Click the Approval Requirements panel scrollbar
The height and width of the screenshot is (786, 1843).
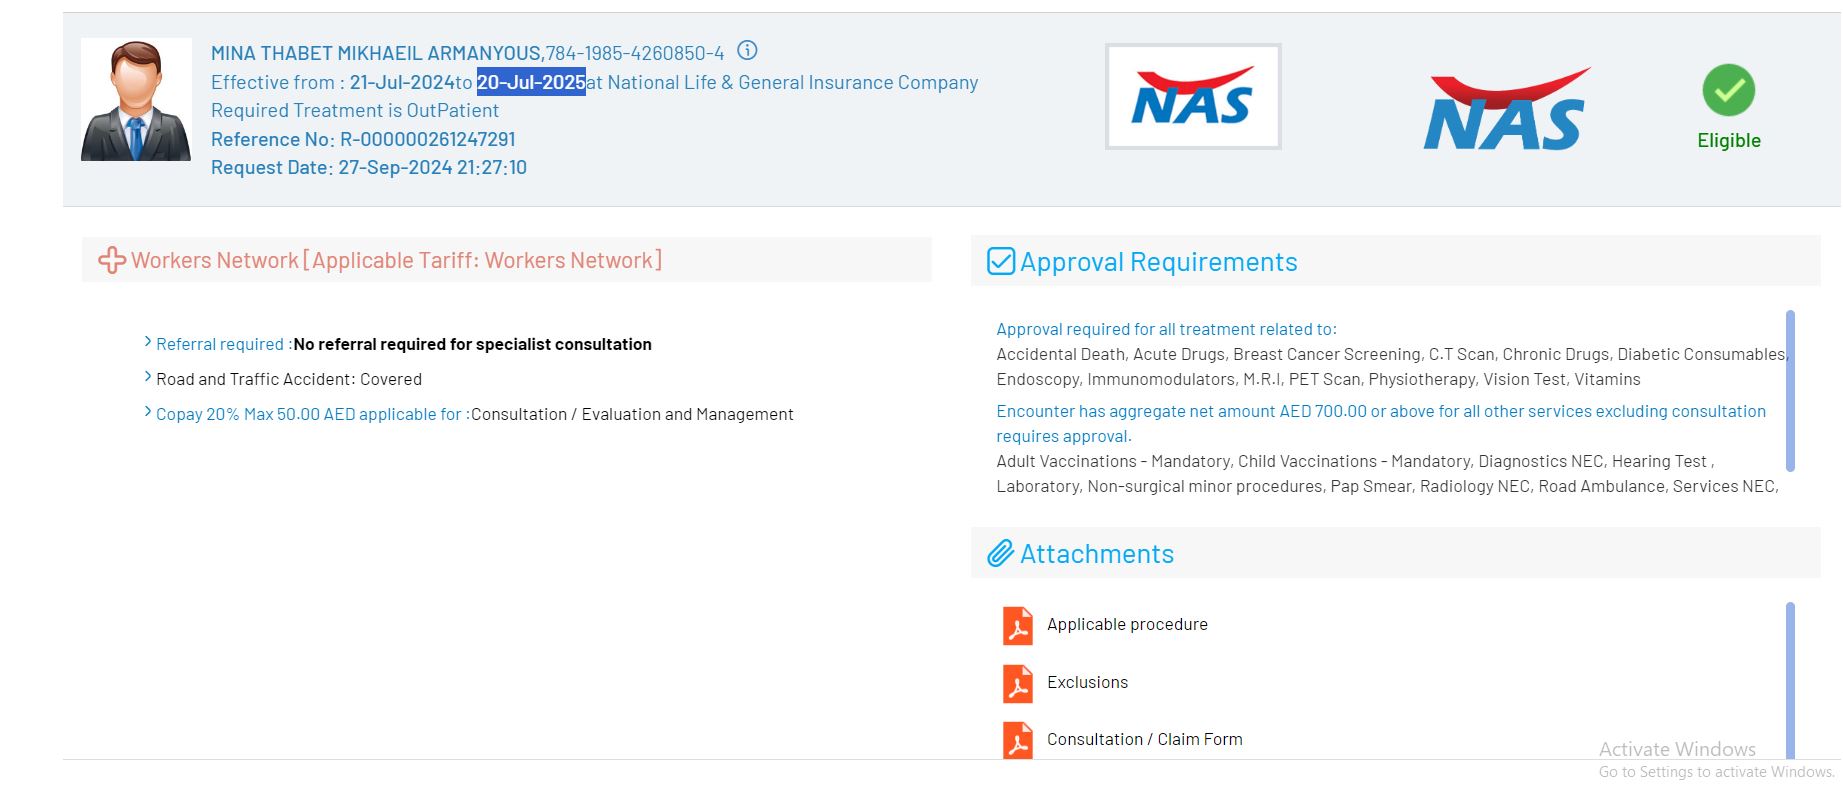1790,390
